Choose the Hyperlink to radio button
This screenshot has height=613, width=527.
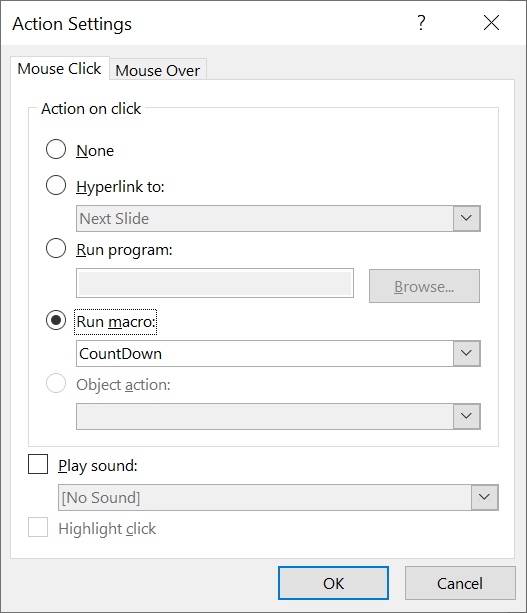(x=56, y=185)
